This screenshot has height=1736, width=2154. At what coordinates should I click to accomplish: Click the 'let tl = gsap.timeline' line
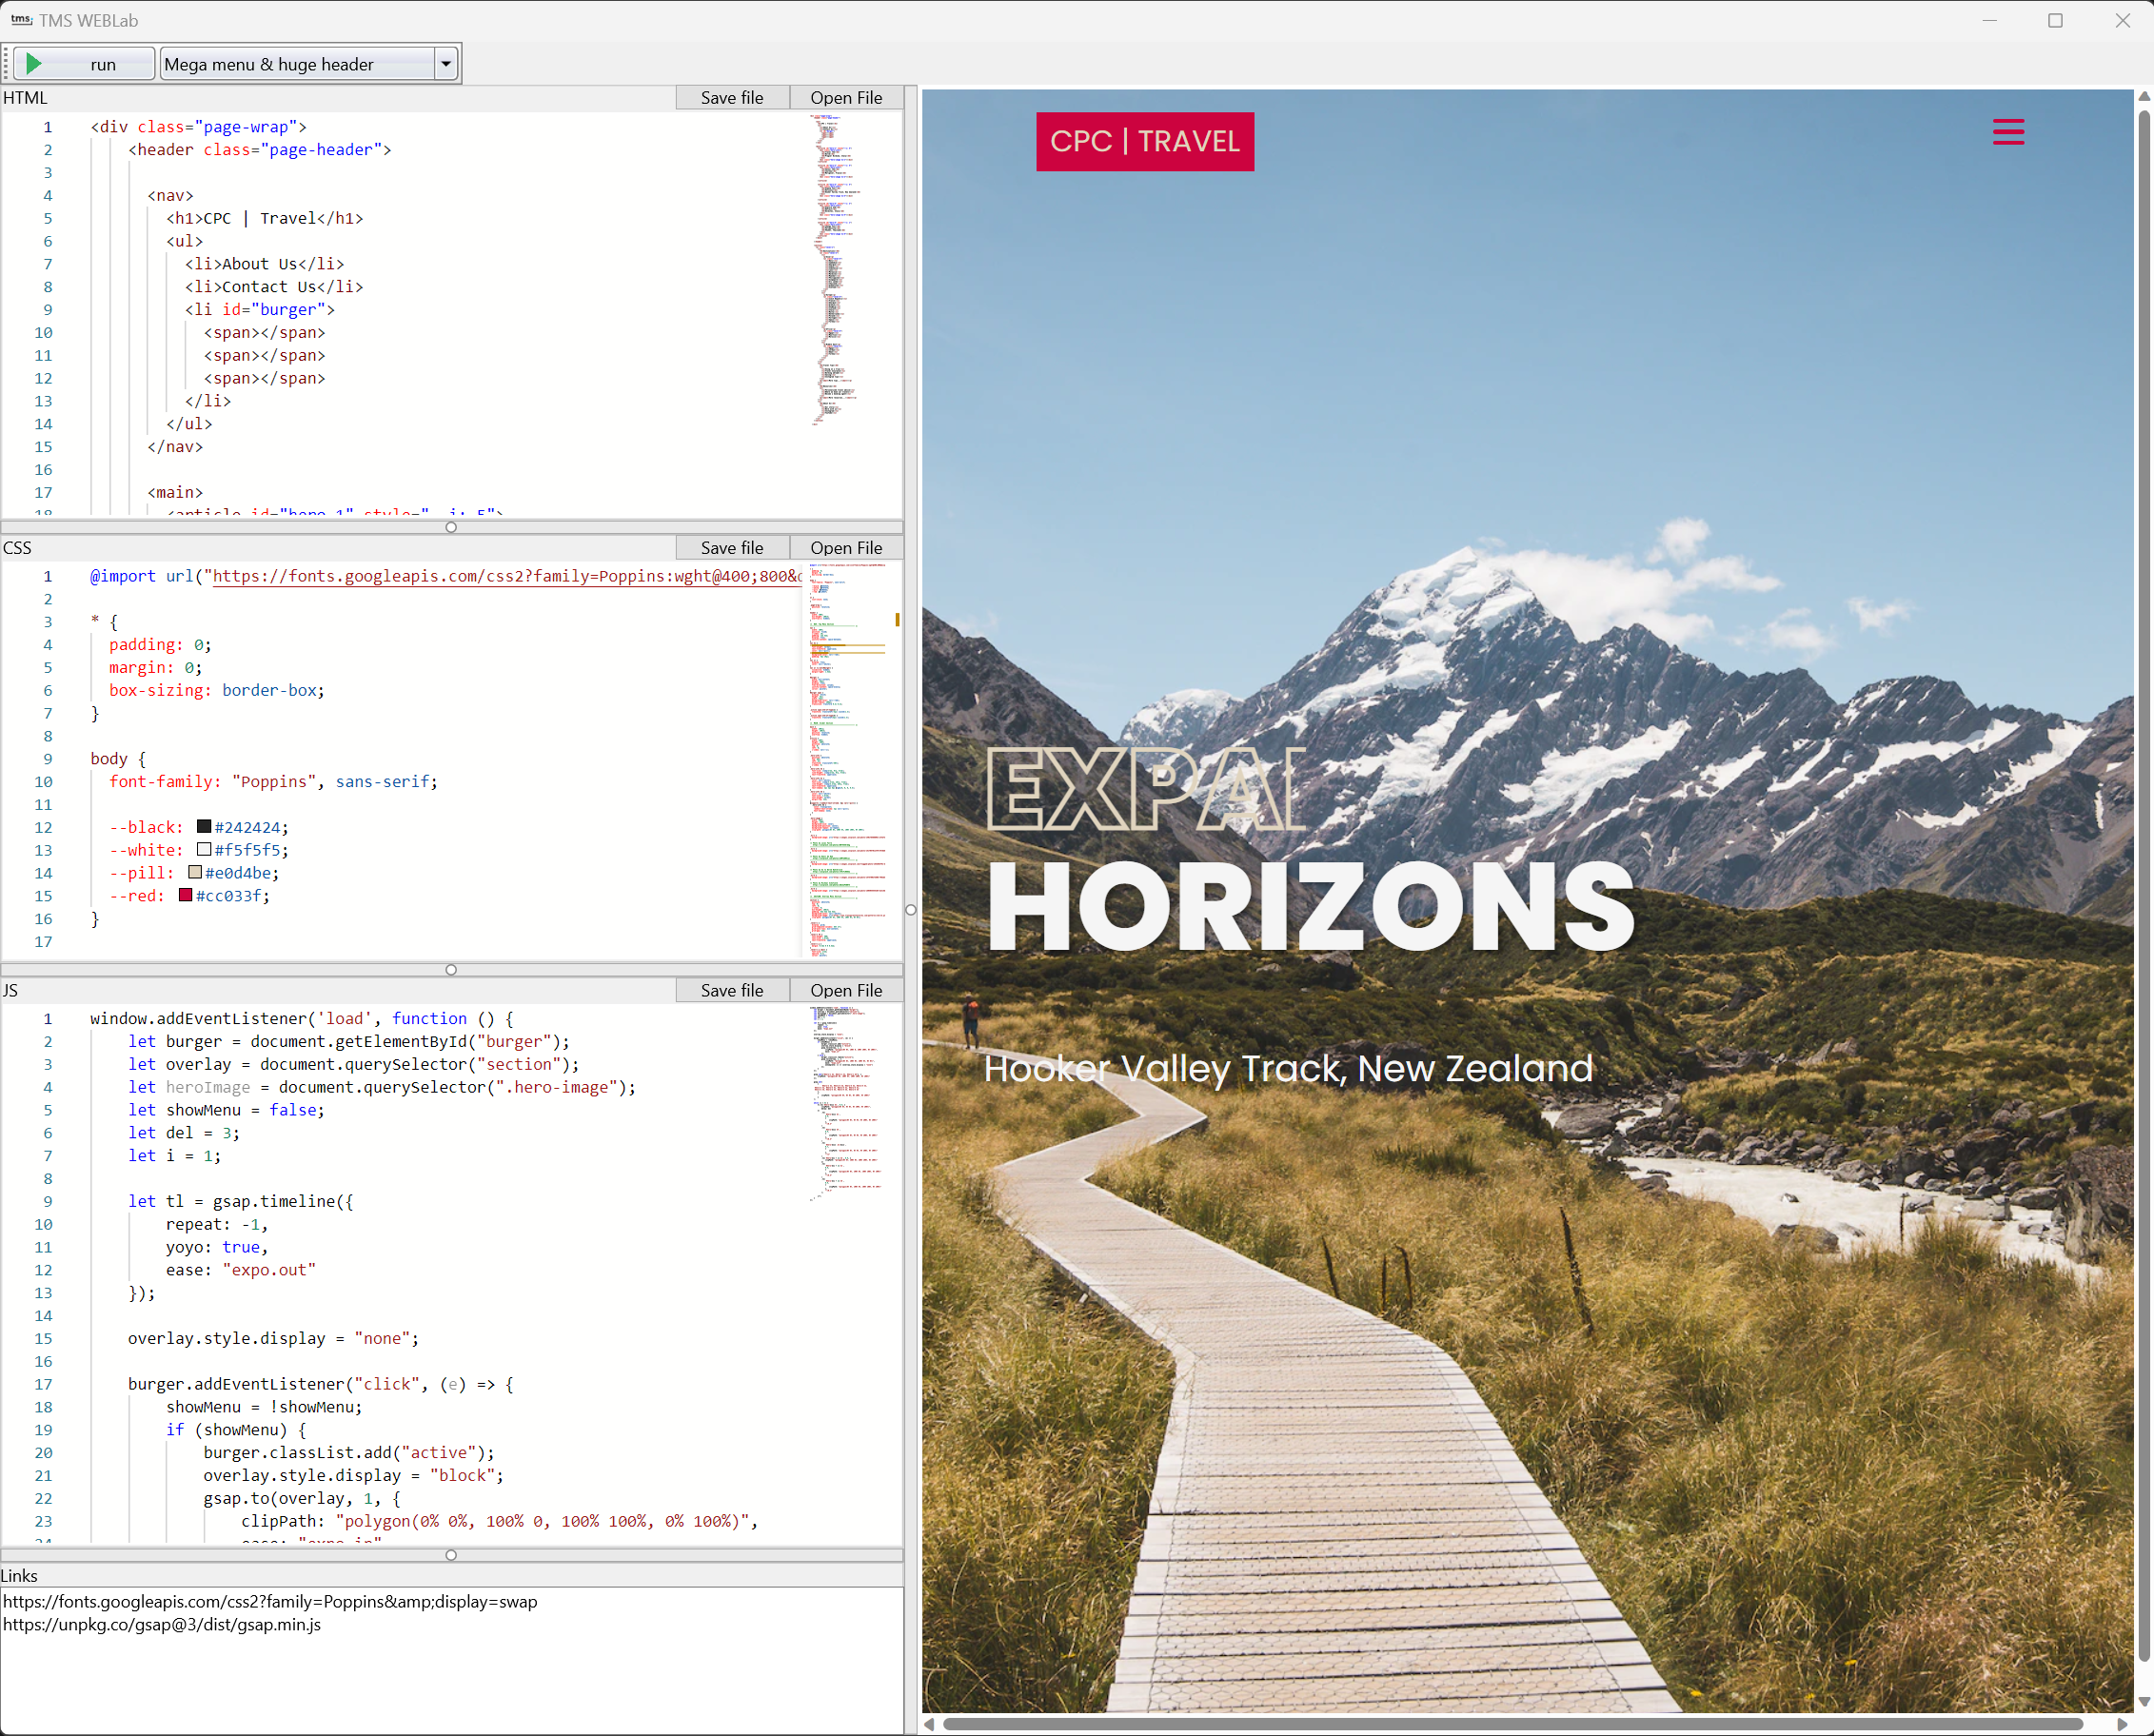click(241, 1201)
